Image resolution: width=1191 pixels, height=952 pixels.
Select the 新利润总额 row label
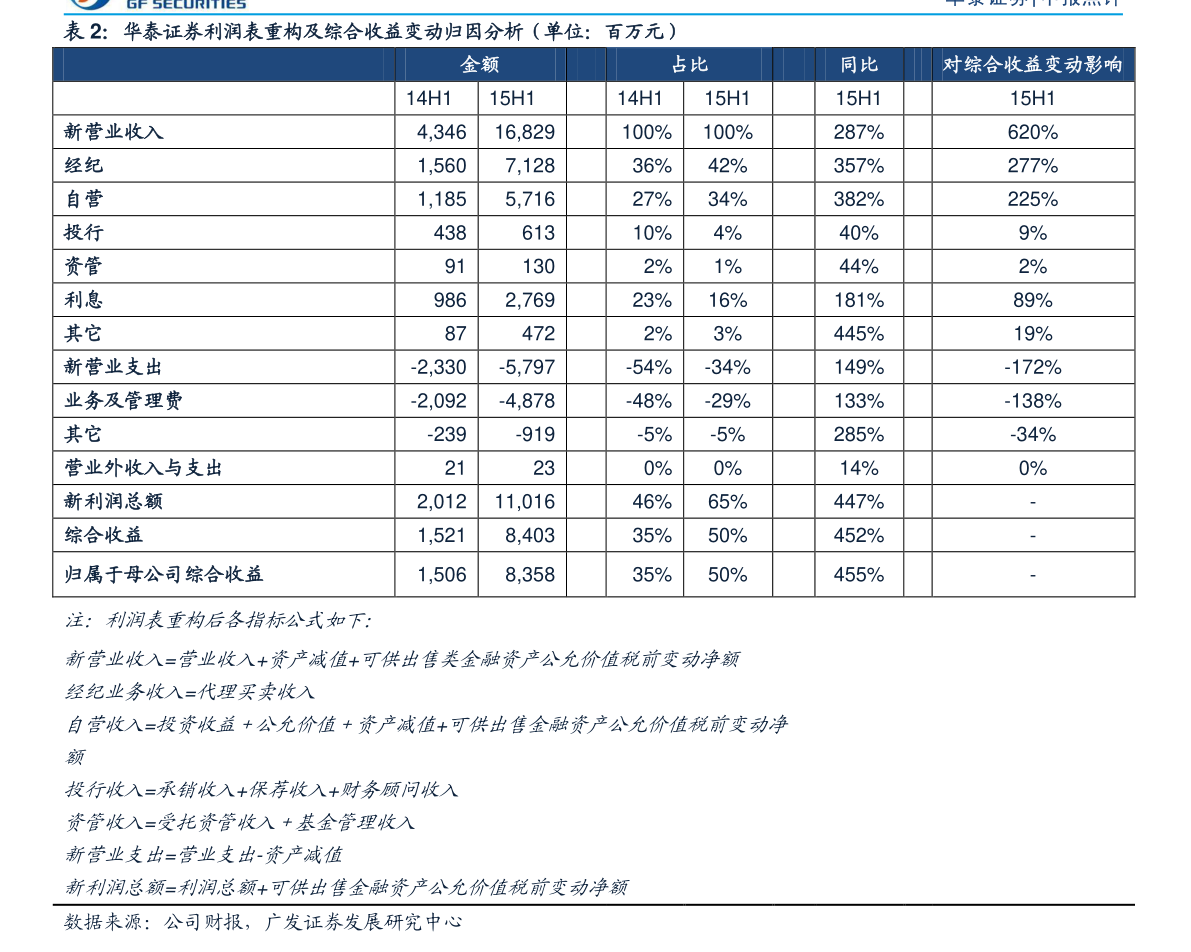point(113,502)
